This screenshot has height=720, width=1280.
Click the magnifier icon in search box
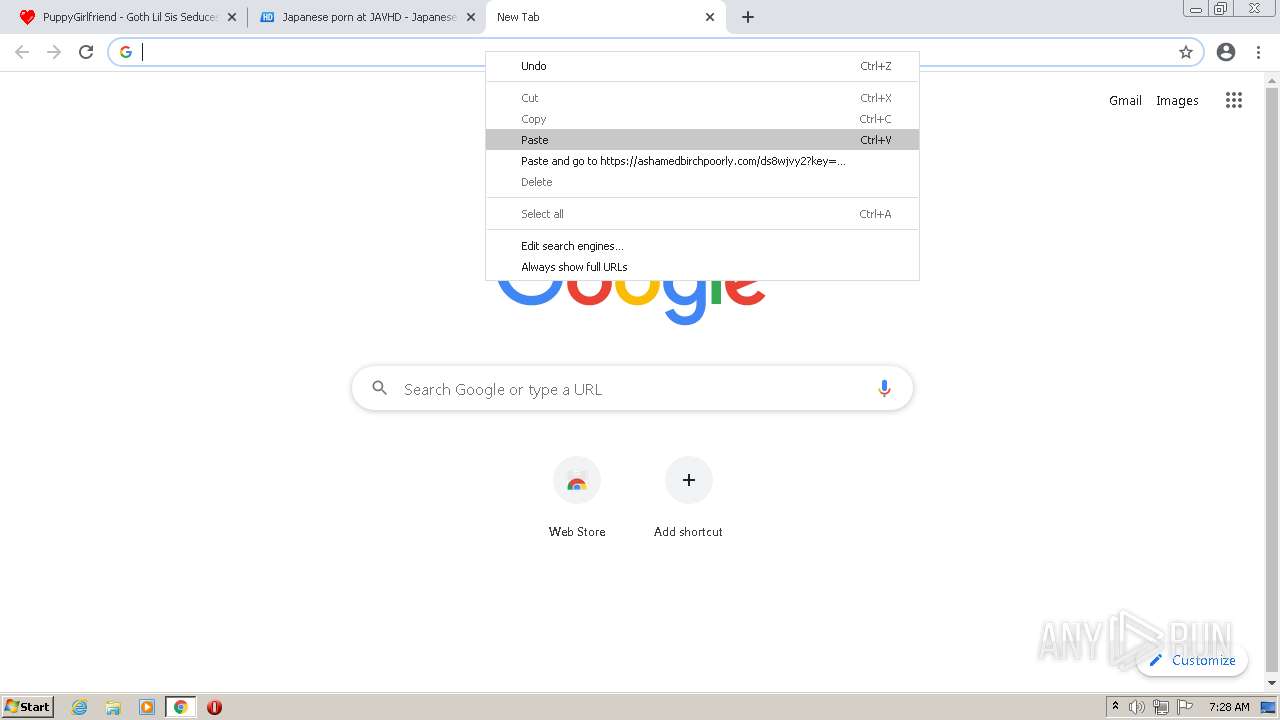click(379, 388)
